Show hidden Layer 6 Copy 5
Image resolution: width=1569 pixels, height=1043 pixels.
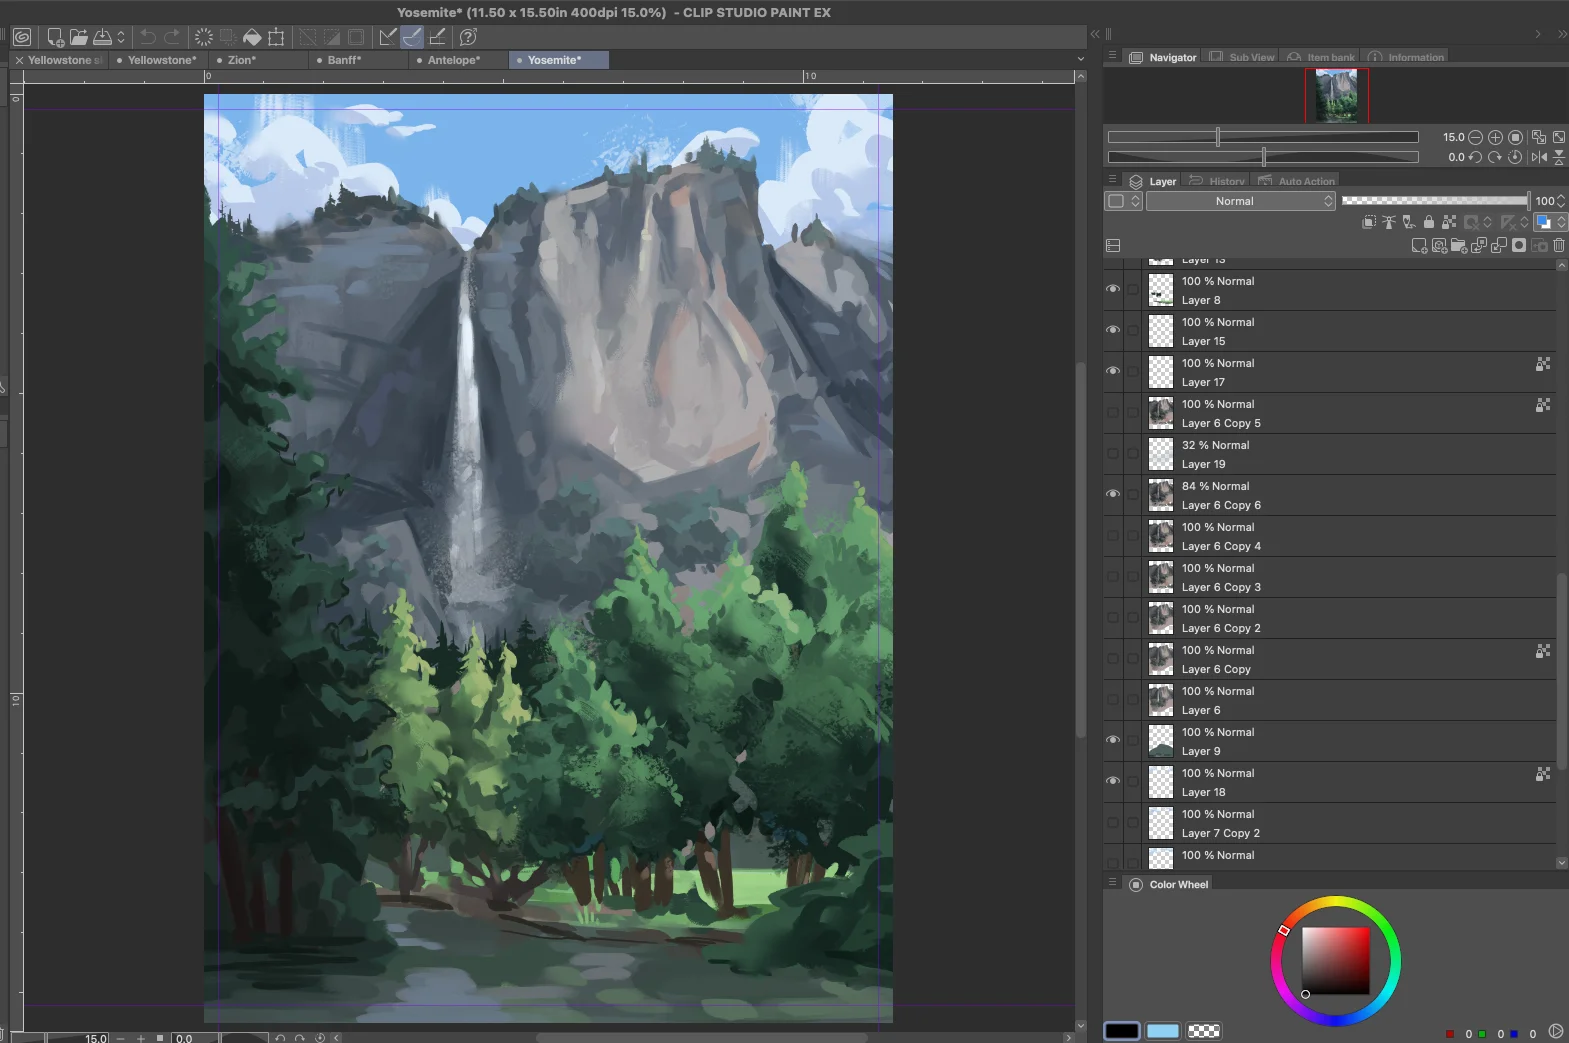pos(1113,412)
